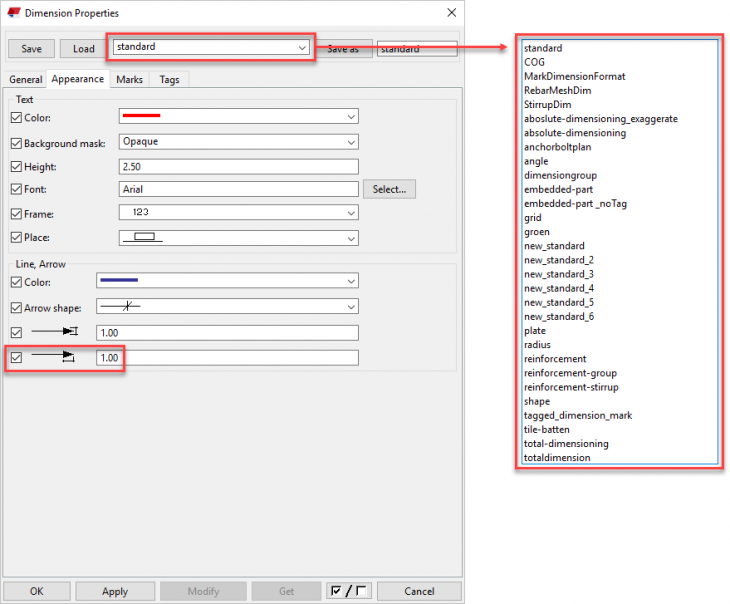Close the Dimension Properties dialog
This screenshot has height=604, width=730.
(x=451, y=13)
